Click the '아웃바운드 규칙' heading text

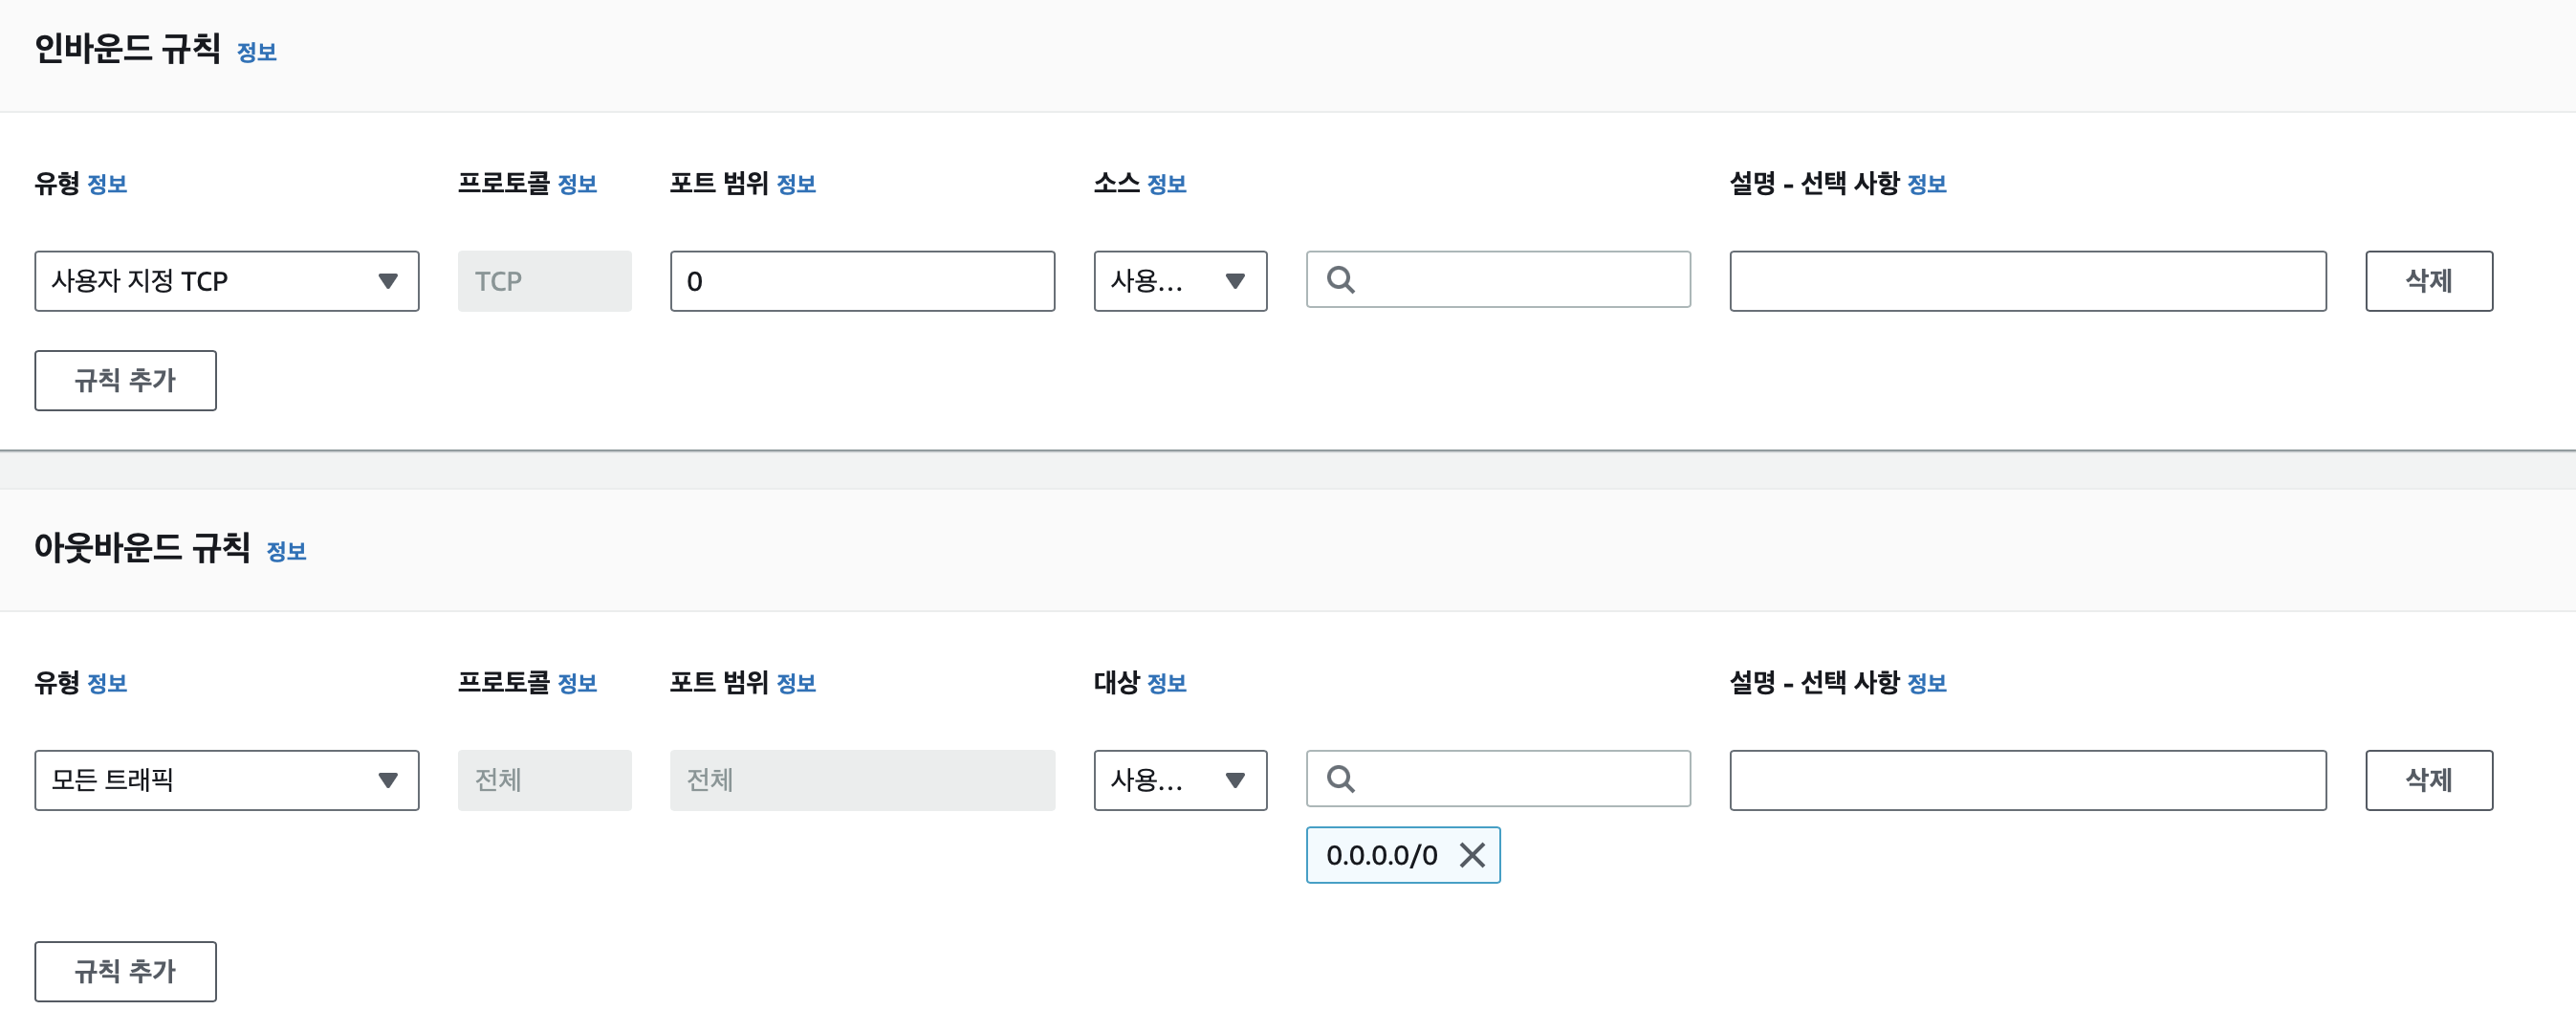coord(142,548)
